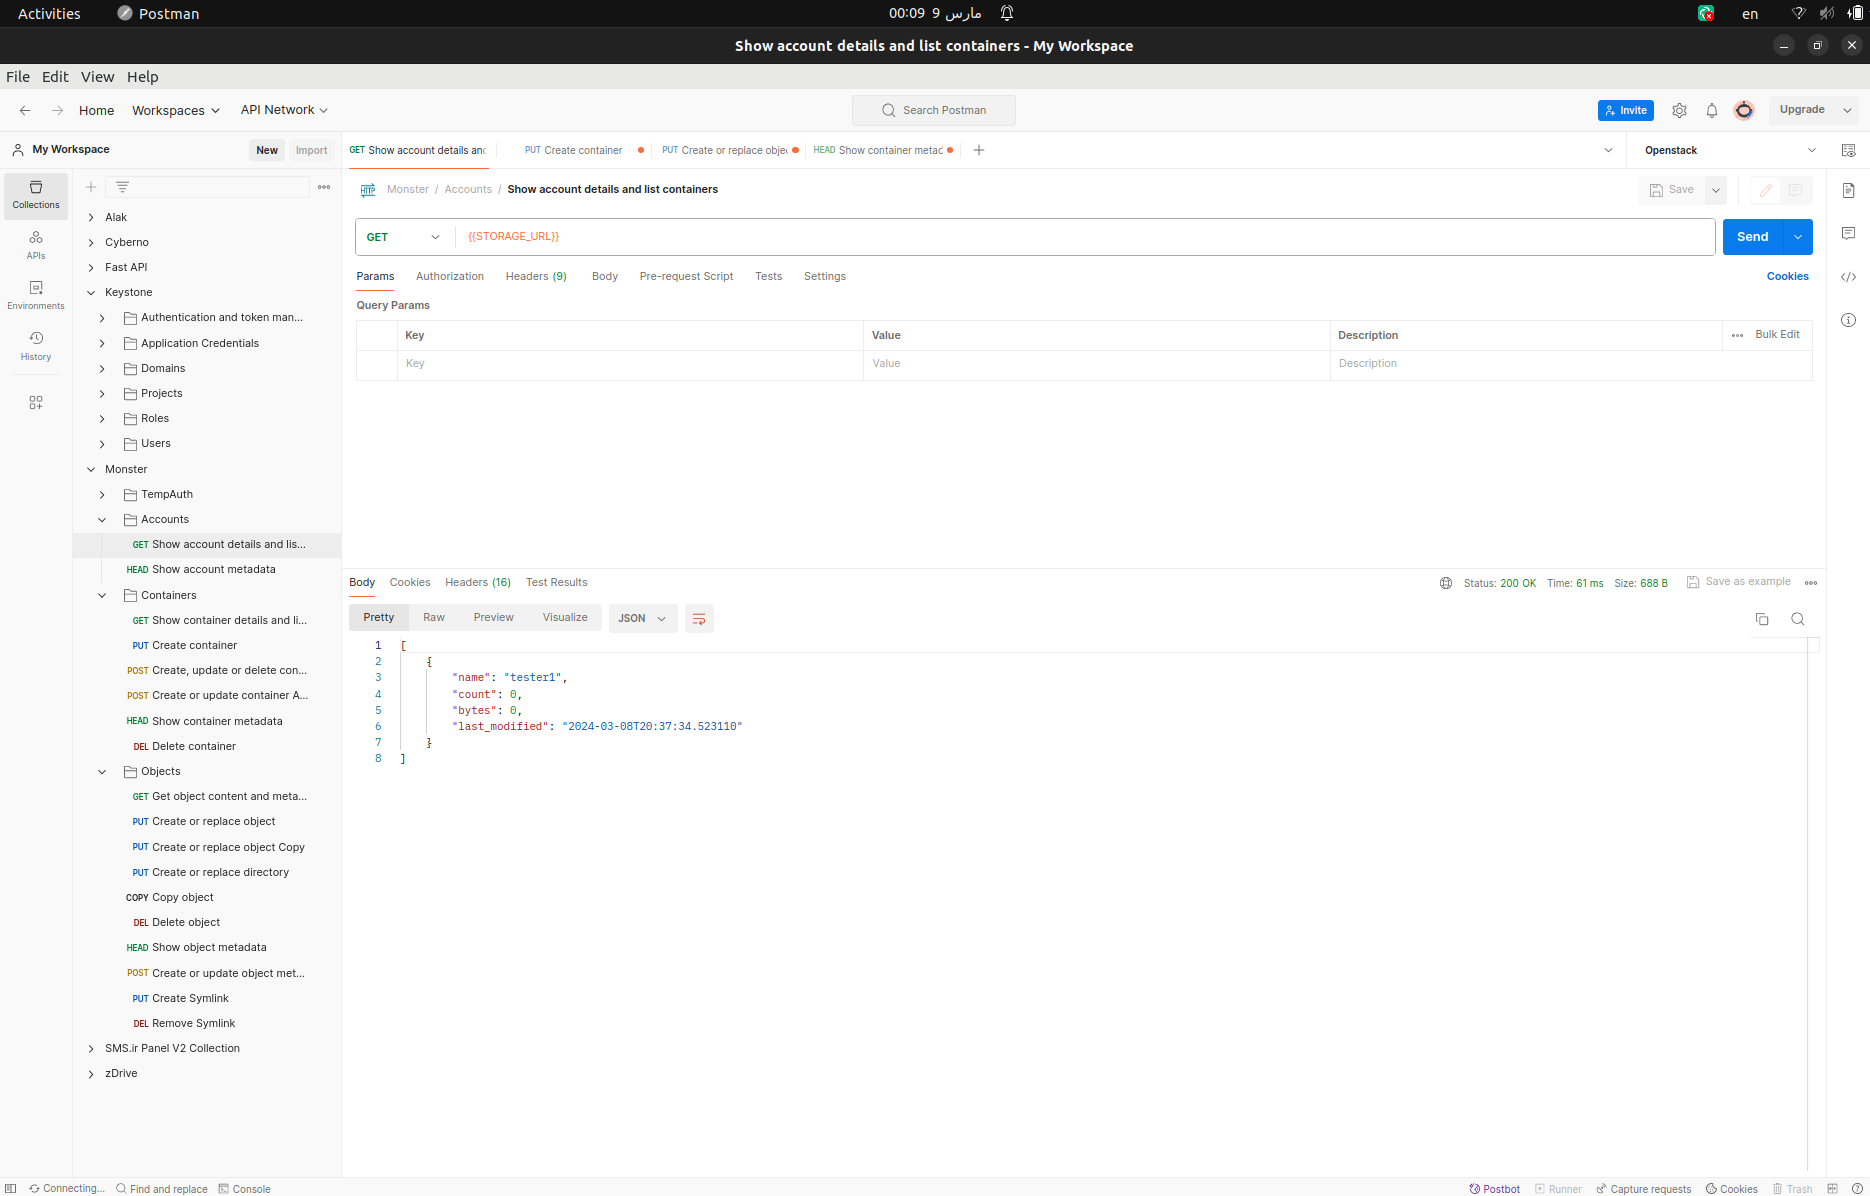
Task: Open the environment quick look icon
Action: pos(1848,150)
